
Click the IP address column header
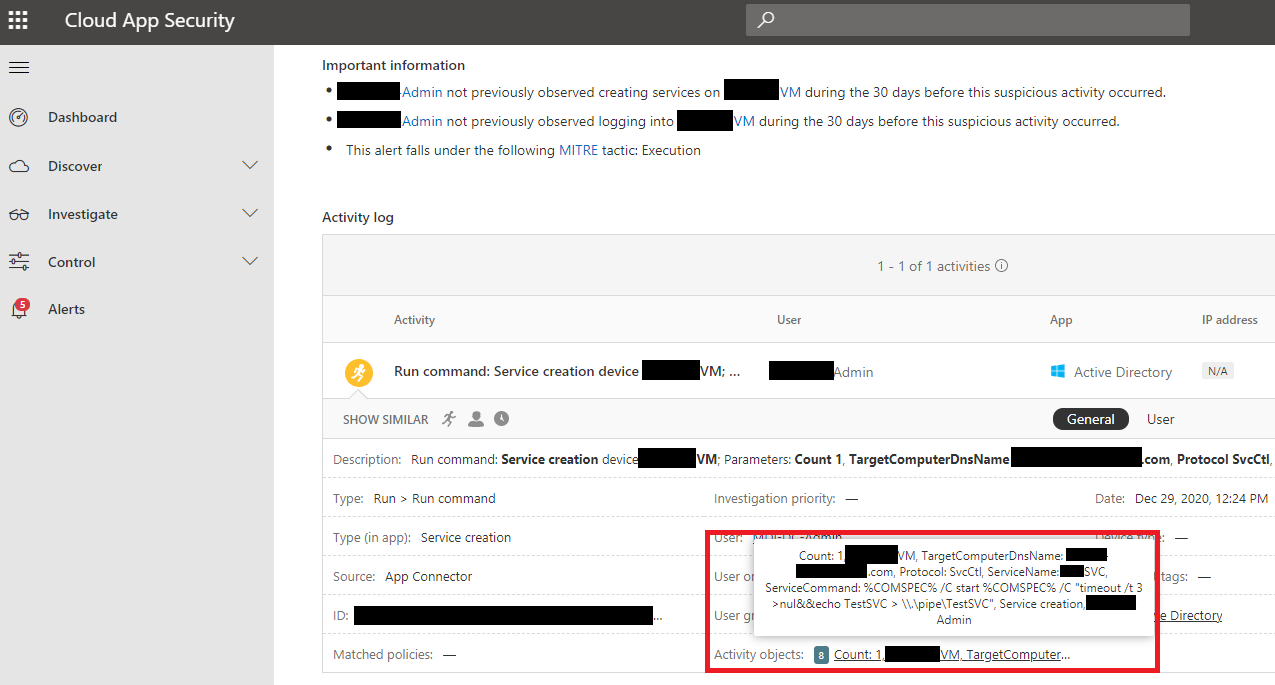point(1230,320)
